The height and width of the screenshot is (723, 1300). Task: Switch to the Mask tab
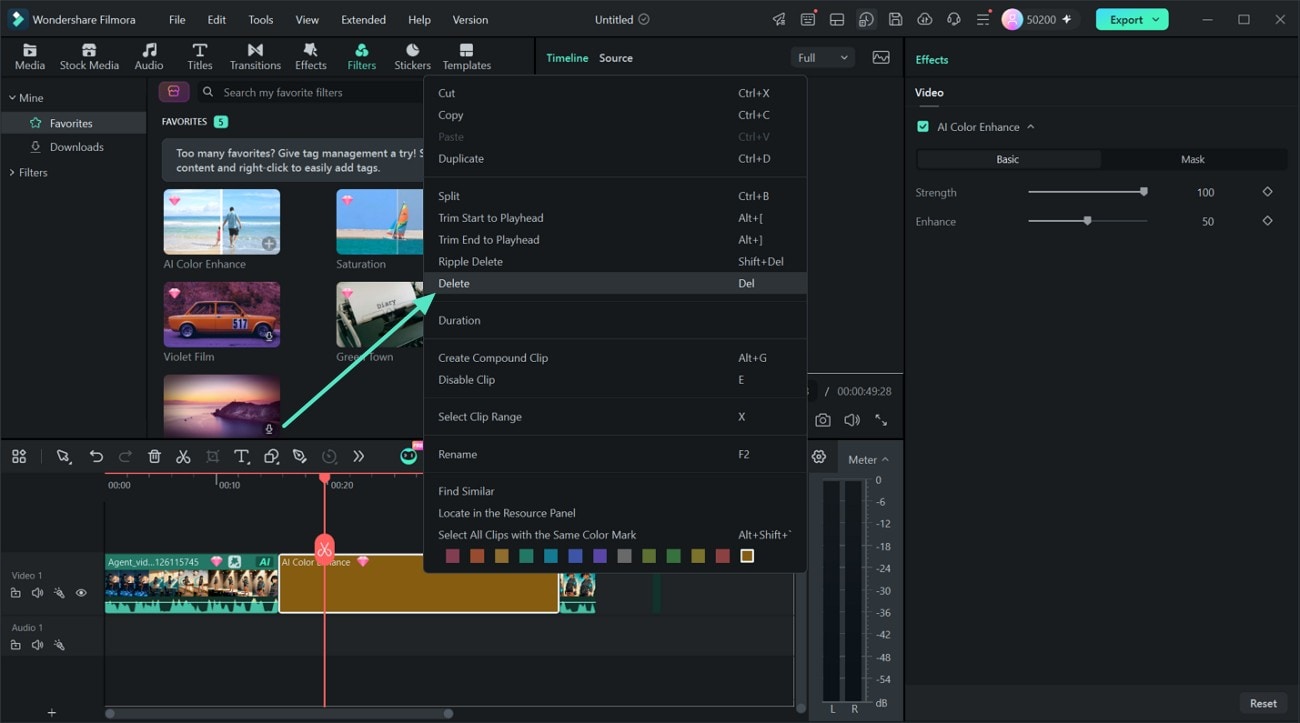(1193, 159)
